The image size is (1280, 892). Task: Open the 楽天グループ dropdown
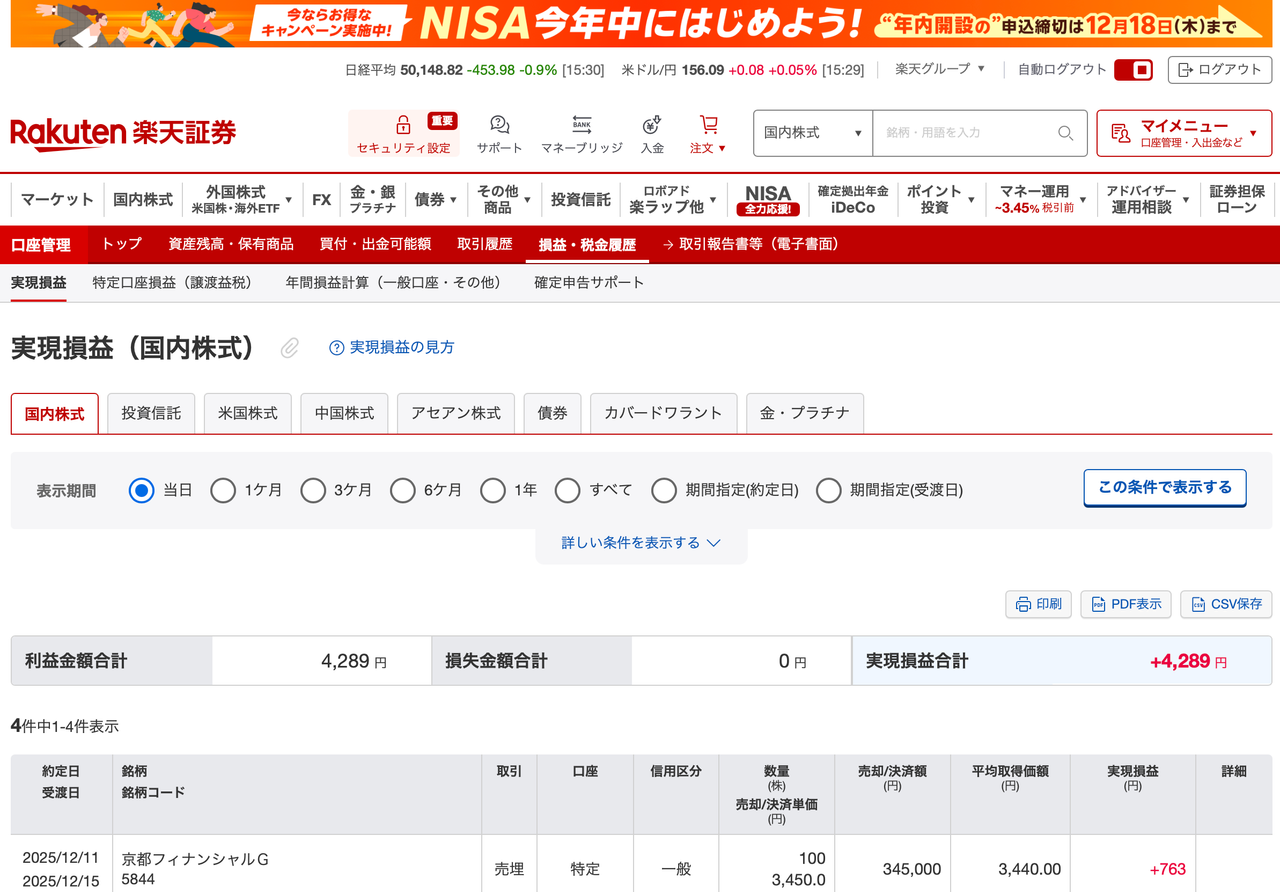tap(938, 70)
